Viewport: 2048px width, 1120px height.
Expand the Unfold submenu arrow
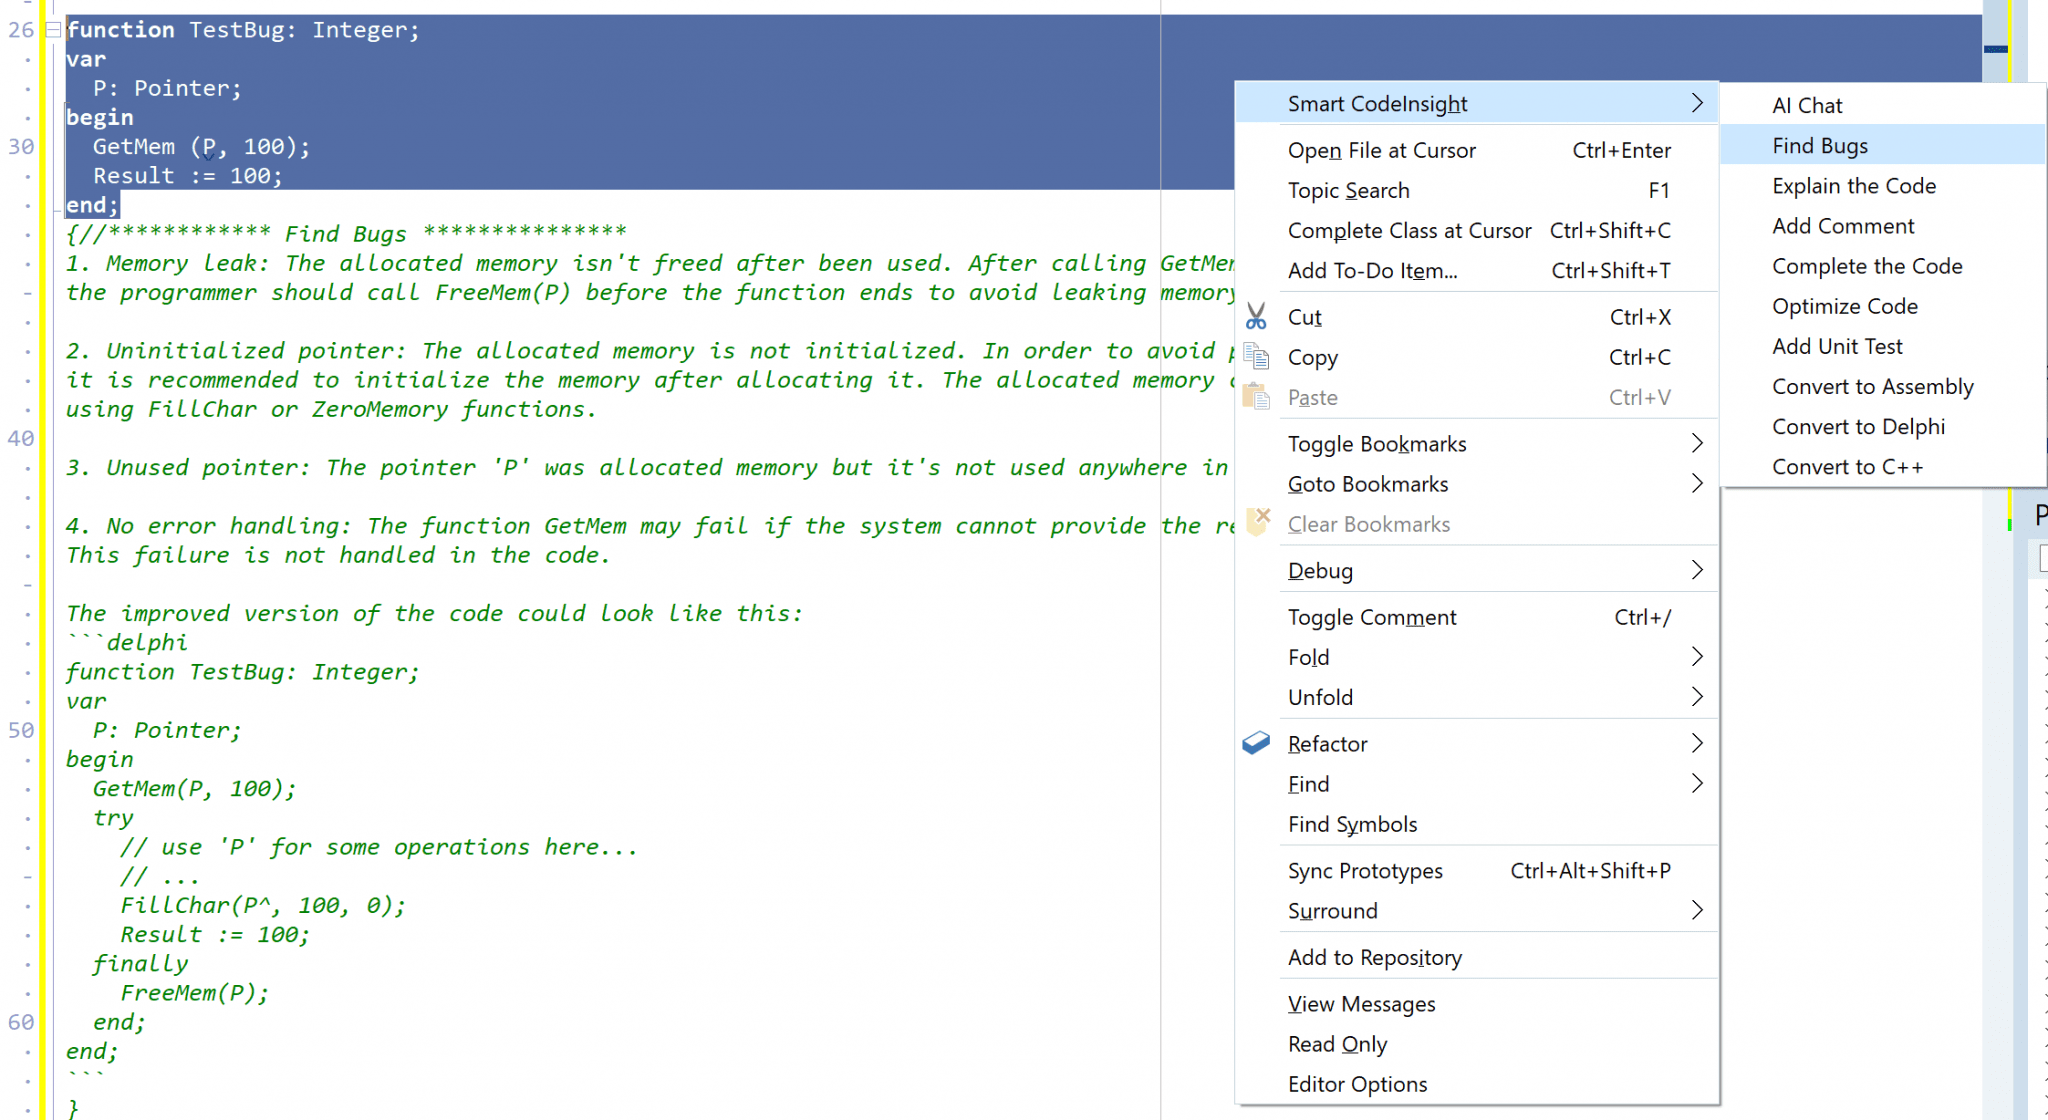(1697, 697)
